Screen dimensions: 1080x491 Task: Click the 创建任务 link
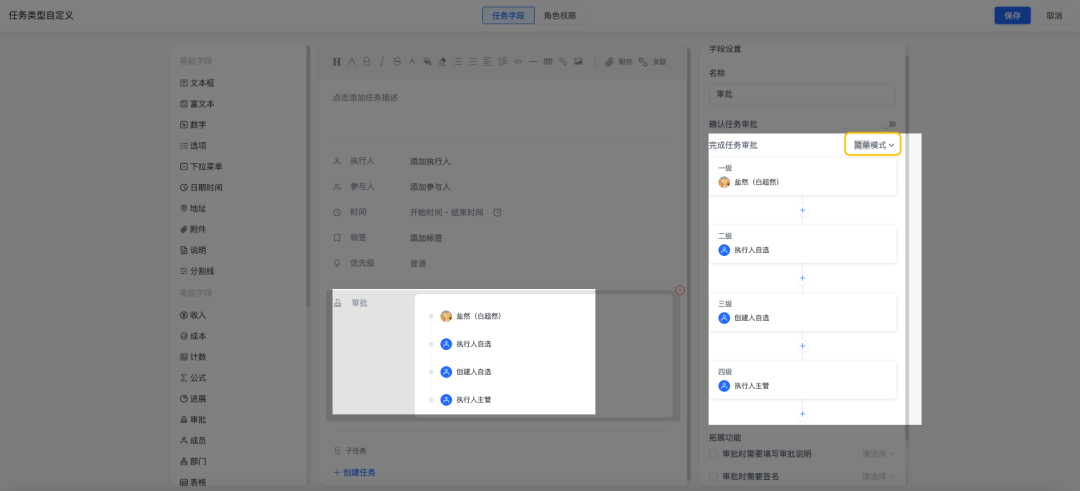355,472
